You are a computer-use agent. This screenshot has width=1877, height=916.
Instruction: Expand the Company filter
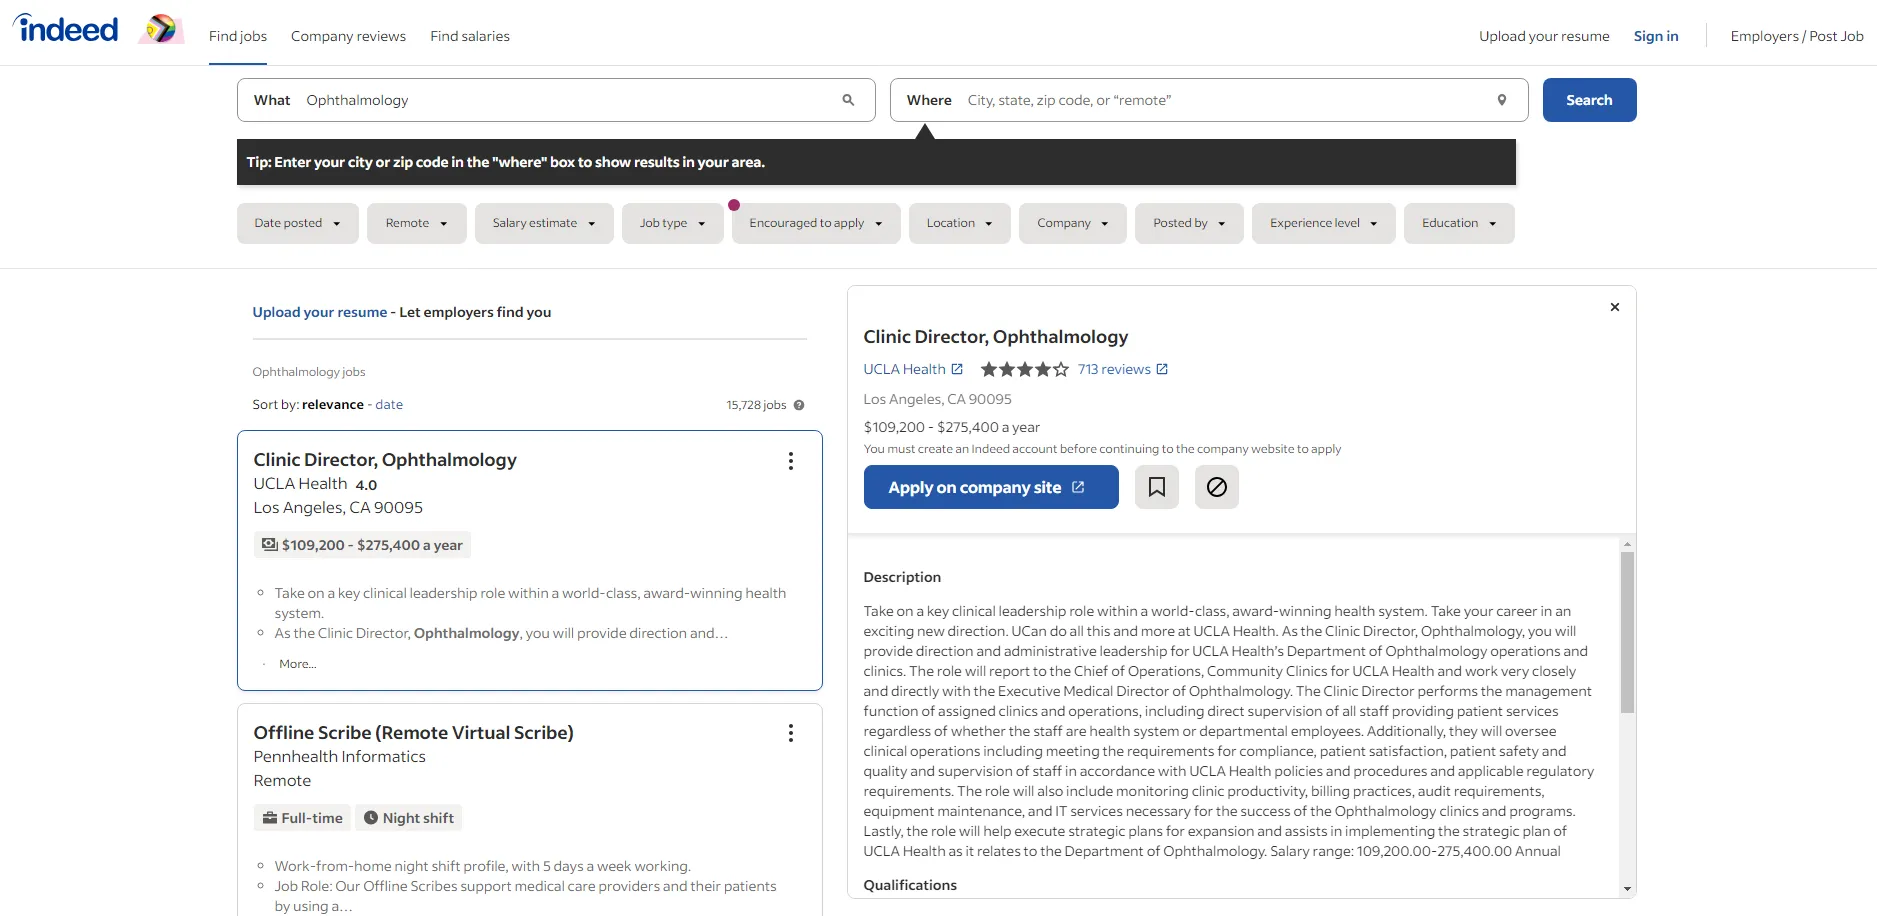pos(1073,223)
